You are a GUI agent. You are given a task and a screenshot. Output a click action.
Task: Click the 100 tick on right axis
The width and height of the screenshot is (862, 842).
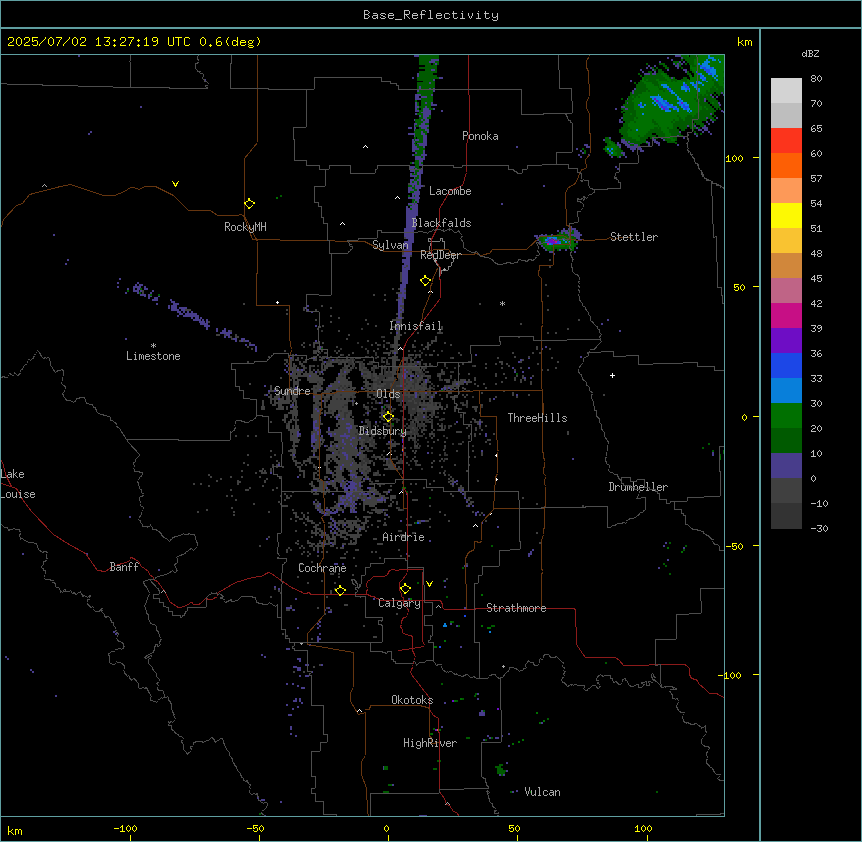click(734, 158)
